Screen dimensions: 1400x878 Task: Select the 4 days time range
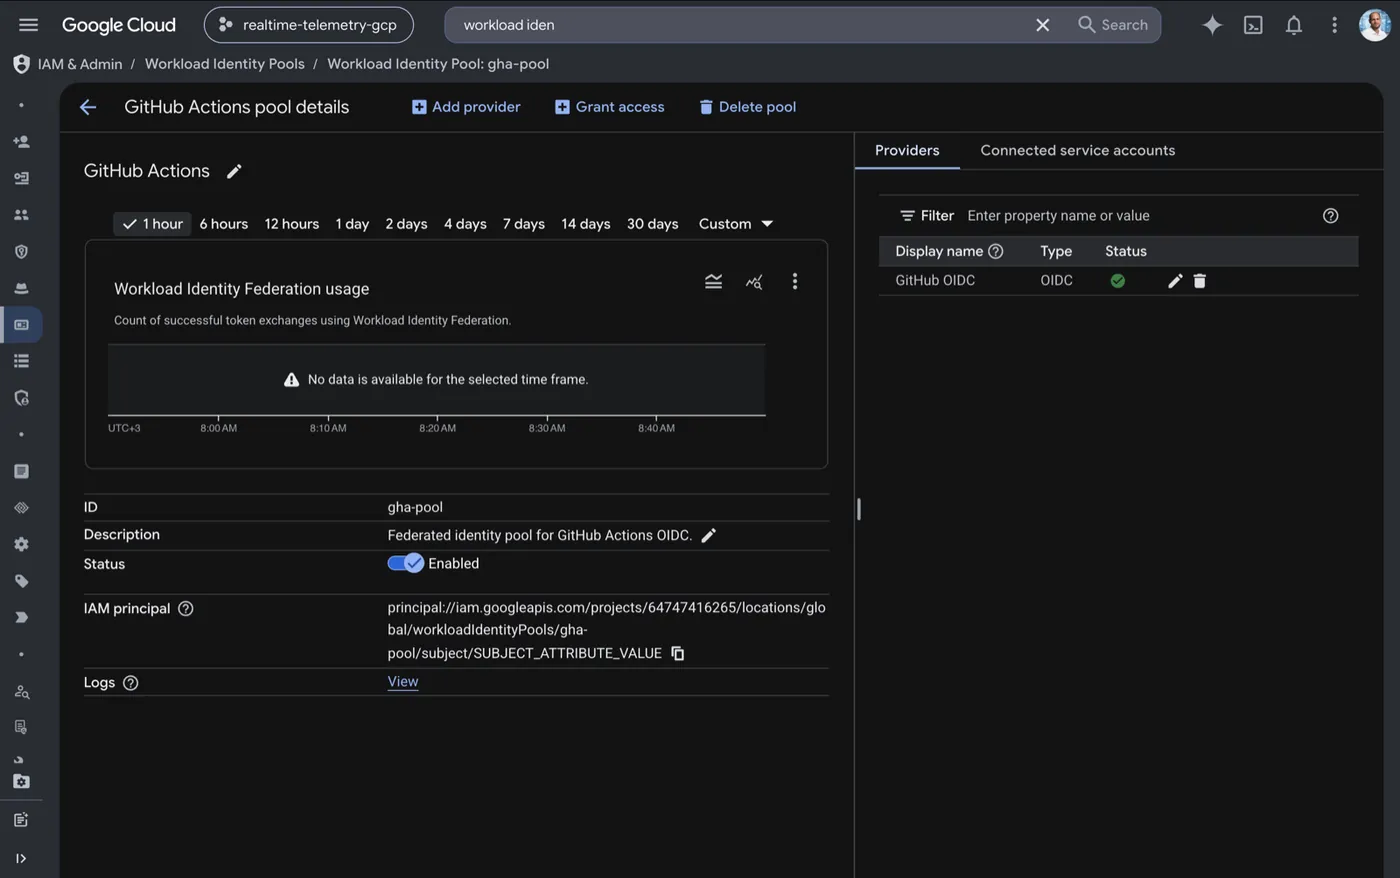[x=465, y=224]
